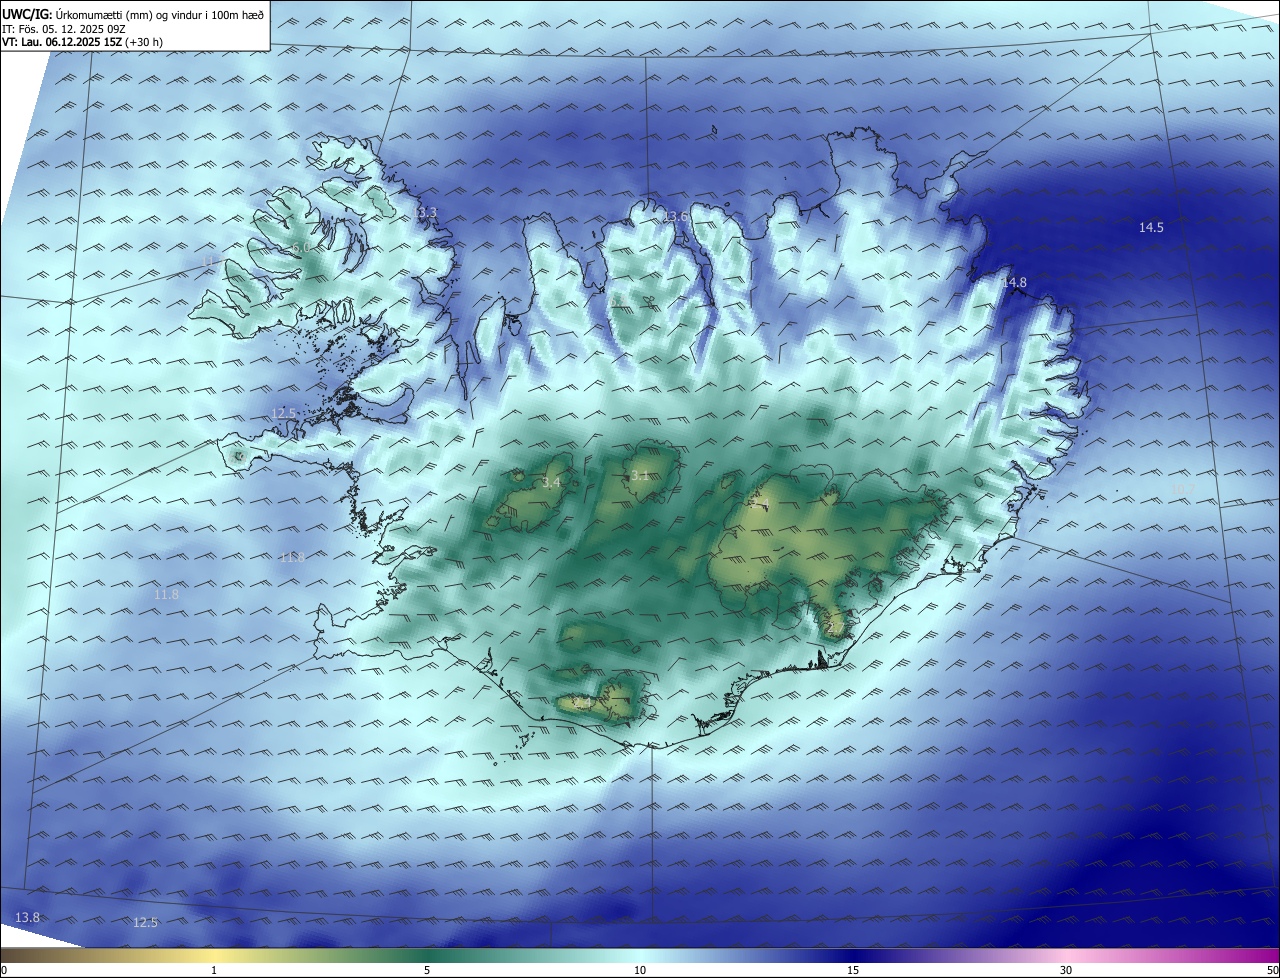Image resolution: width=1280 pixels, height=978 pixels.
Task: Click the '5' tick on the color scale
Action: [427, 970]
